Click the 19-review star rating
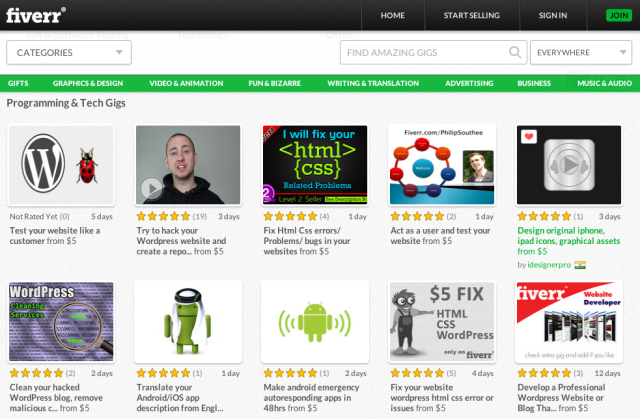This screenshot has height=419, width=640. coord(163,216)
